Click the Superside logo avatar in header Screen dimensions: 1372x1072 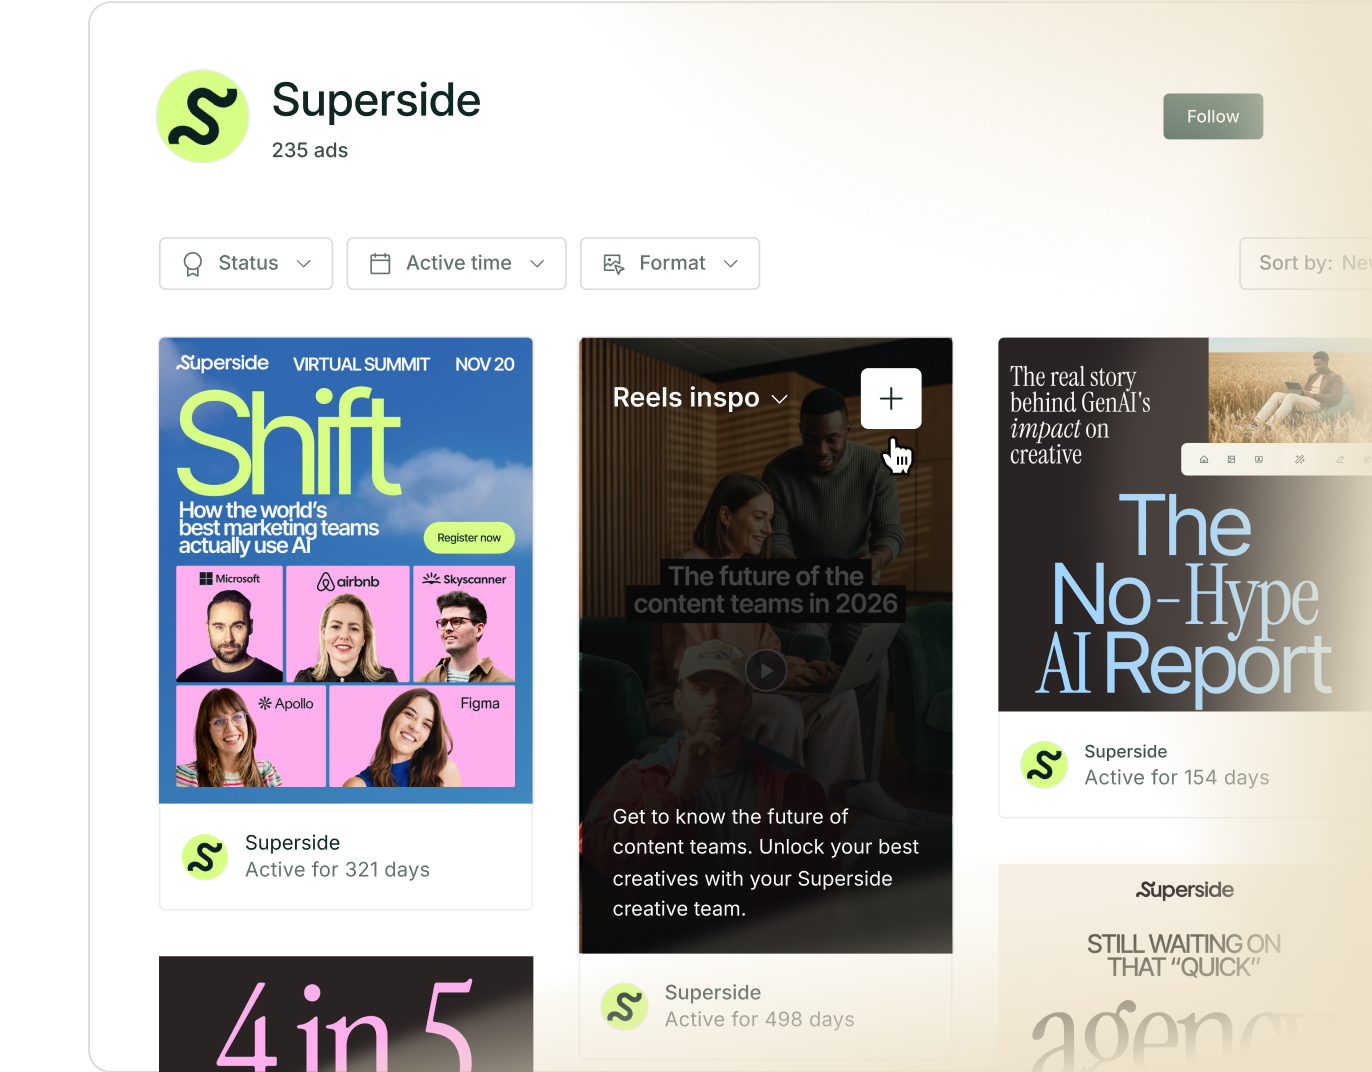[x=203, y=116]
